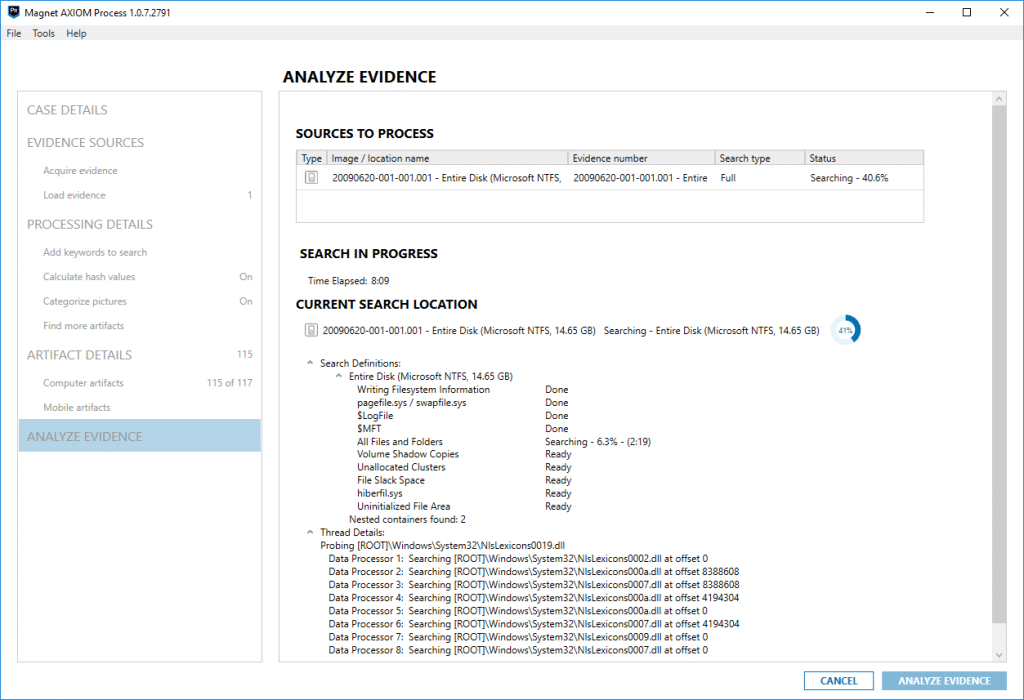This screenshot has width=1024, height=700.
Task: Select 'Writing Filesystem Information' row
Action: point(423,389)
